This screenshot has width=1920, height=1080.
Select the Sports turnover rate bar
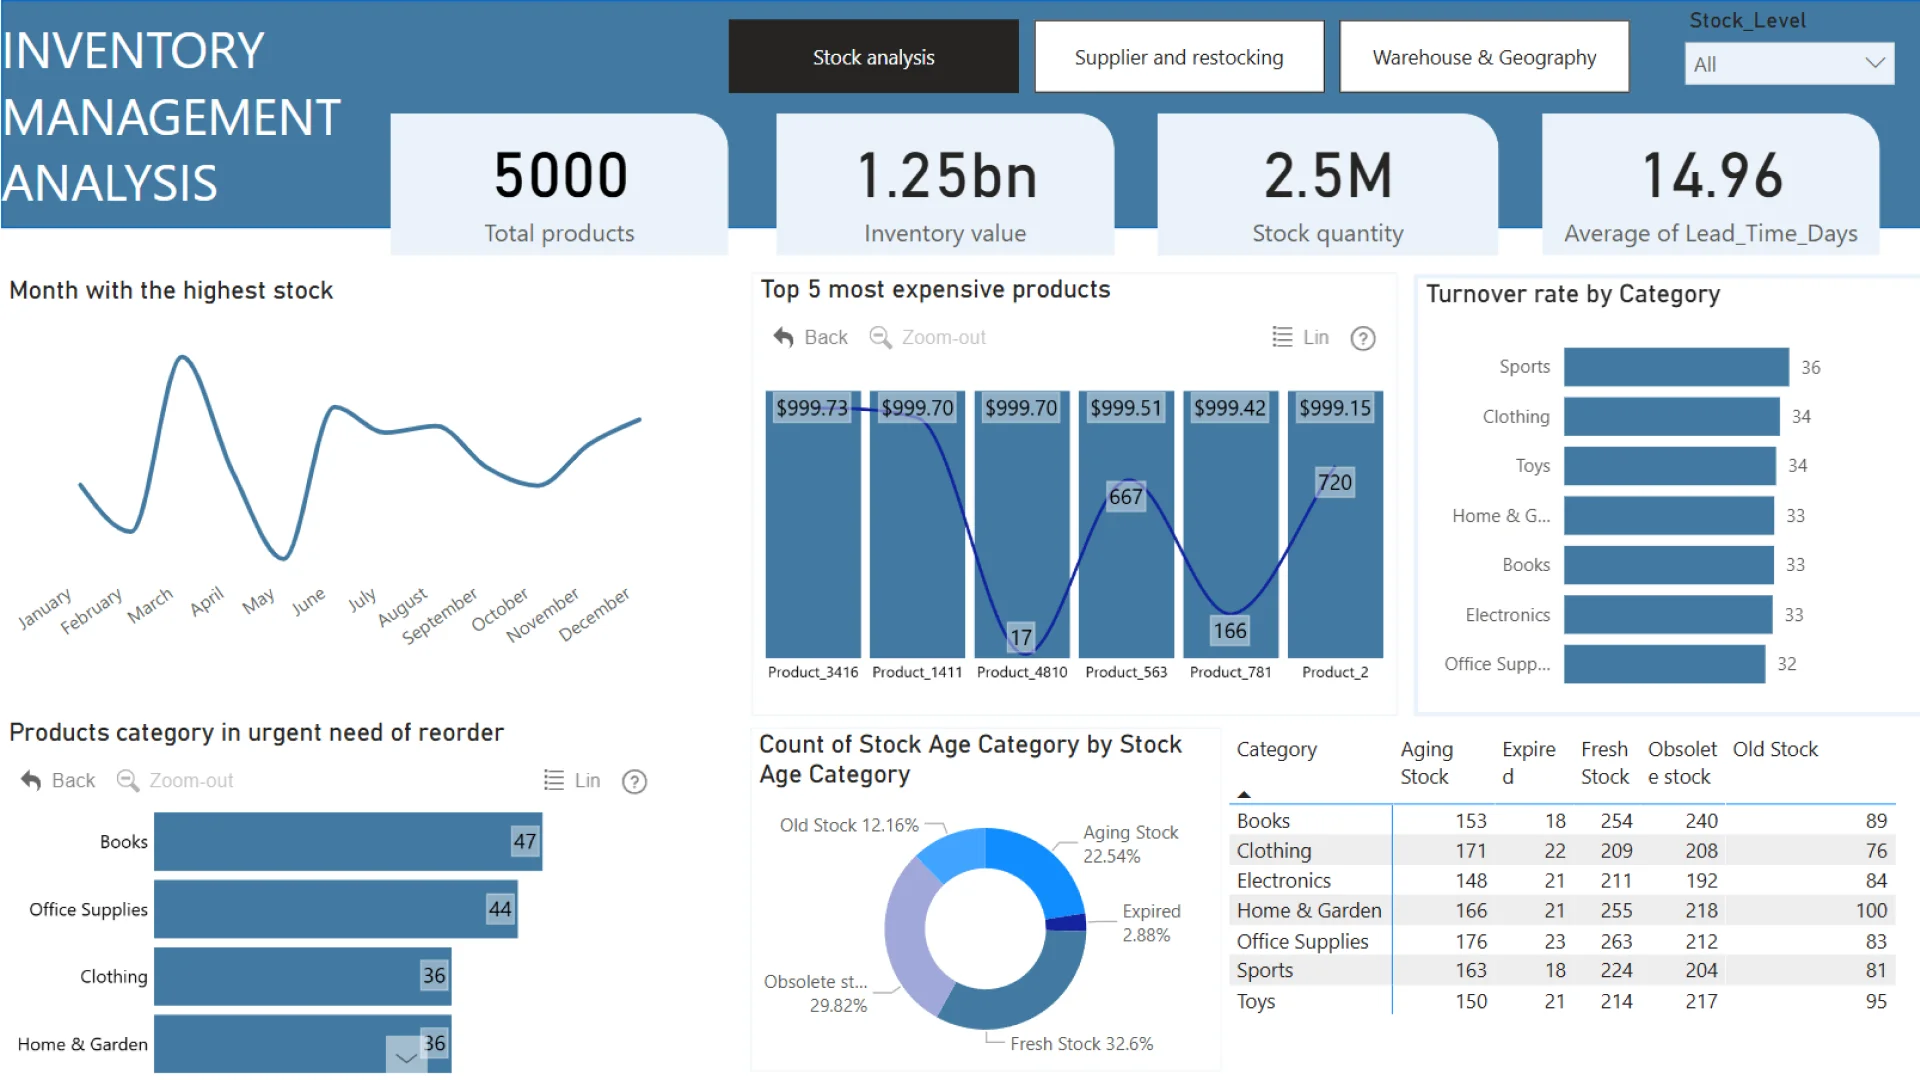1675,367
